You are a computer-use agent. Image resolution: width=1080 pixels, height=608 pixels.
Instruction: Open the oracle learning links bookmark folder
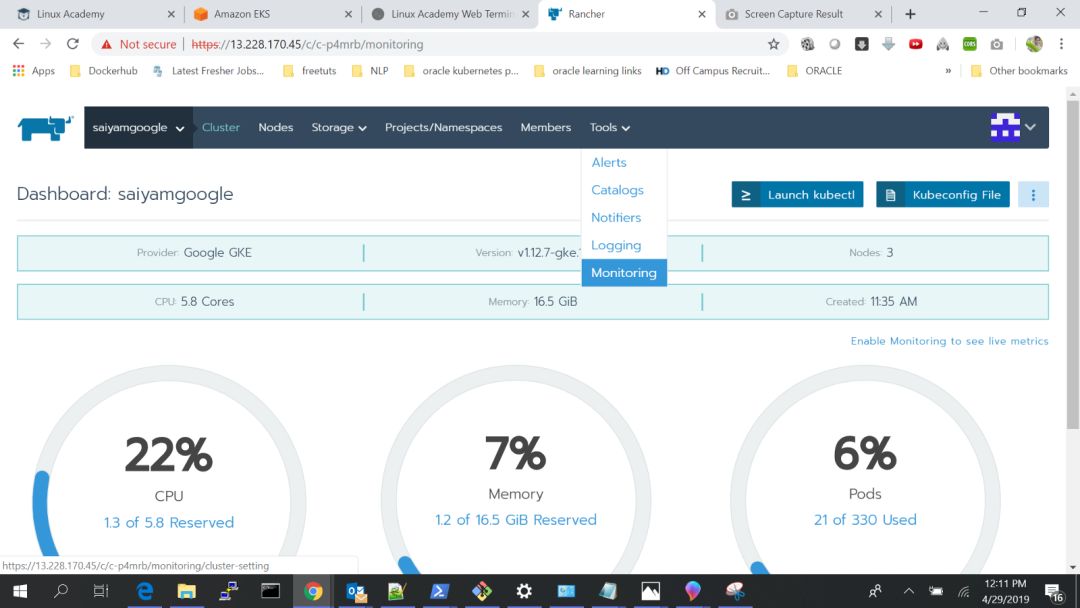[588, 70]
